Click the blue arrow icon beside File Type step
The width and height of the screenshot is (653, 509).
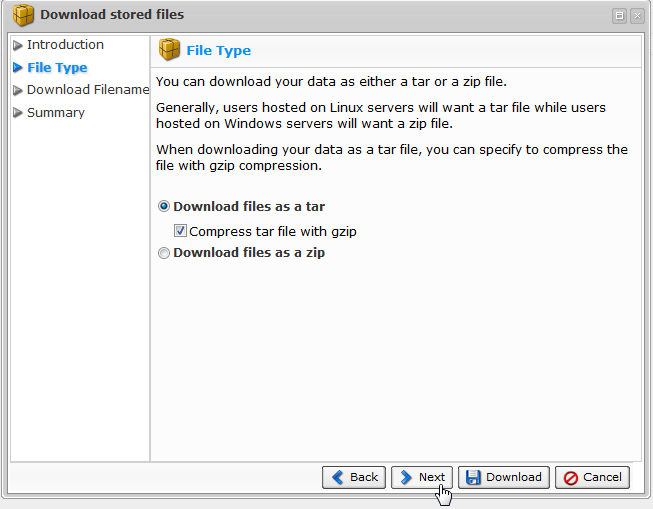coord(17,68)
